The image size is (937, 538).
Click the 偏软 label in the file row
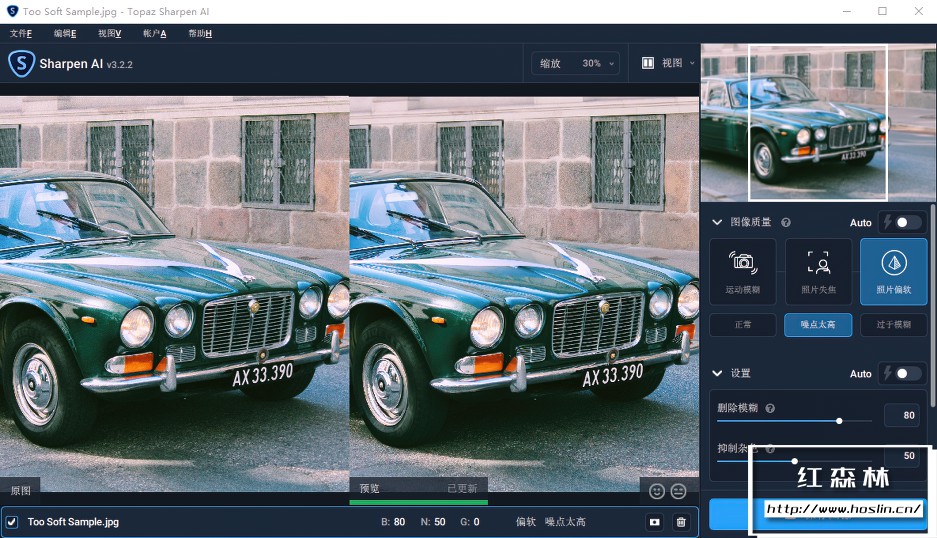coord(526,522)
